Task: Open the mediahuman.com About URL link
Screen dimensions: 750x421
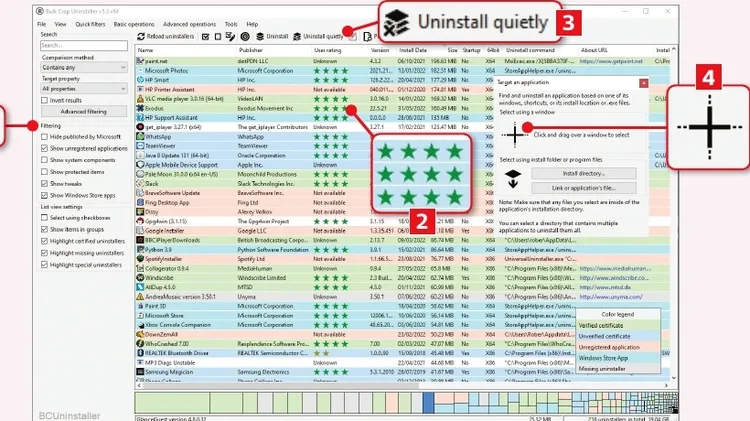Action: click(615, 269)
